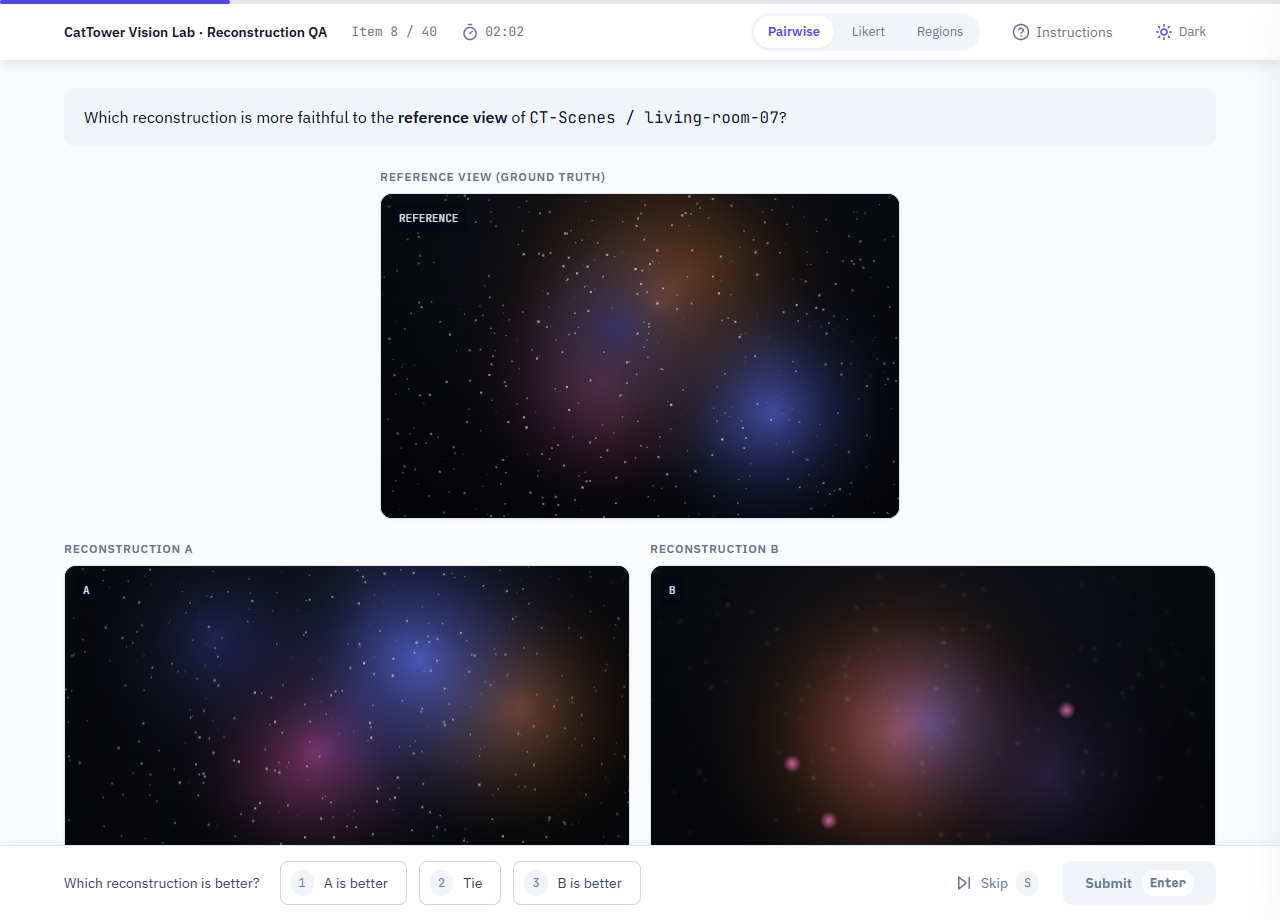
Task: Click the Reconstruction B image
Action: 933,705
